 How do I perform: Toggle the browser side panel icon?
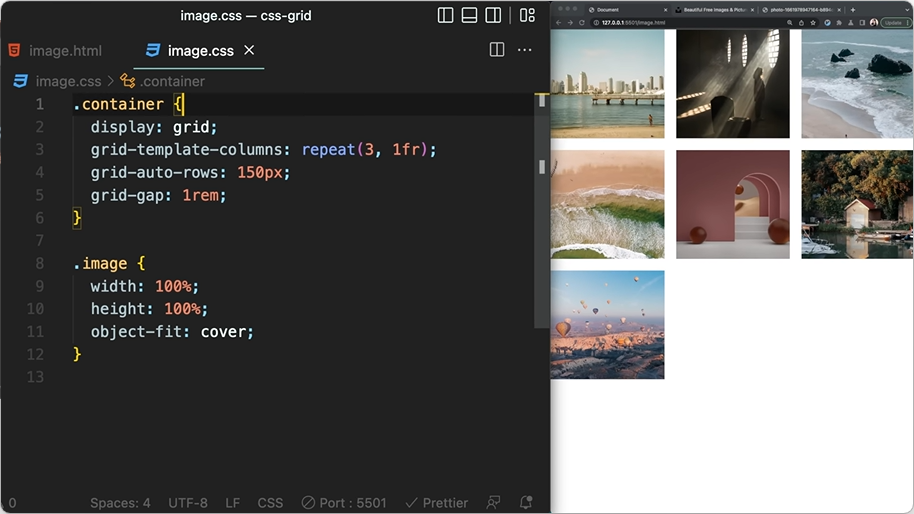pos(862,23)
